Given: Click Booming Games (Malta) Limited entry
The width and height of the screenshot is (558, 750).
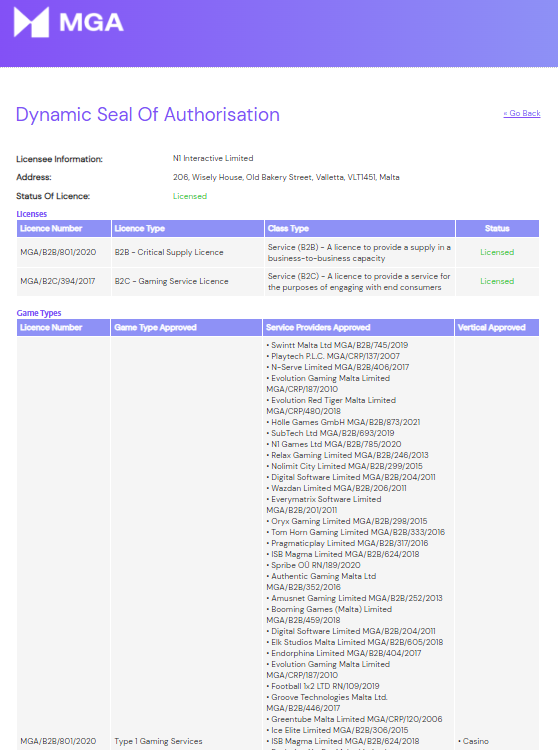Looking at the screenshot, I should pyautogui.click(x=329, y=615).
